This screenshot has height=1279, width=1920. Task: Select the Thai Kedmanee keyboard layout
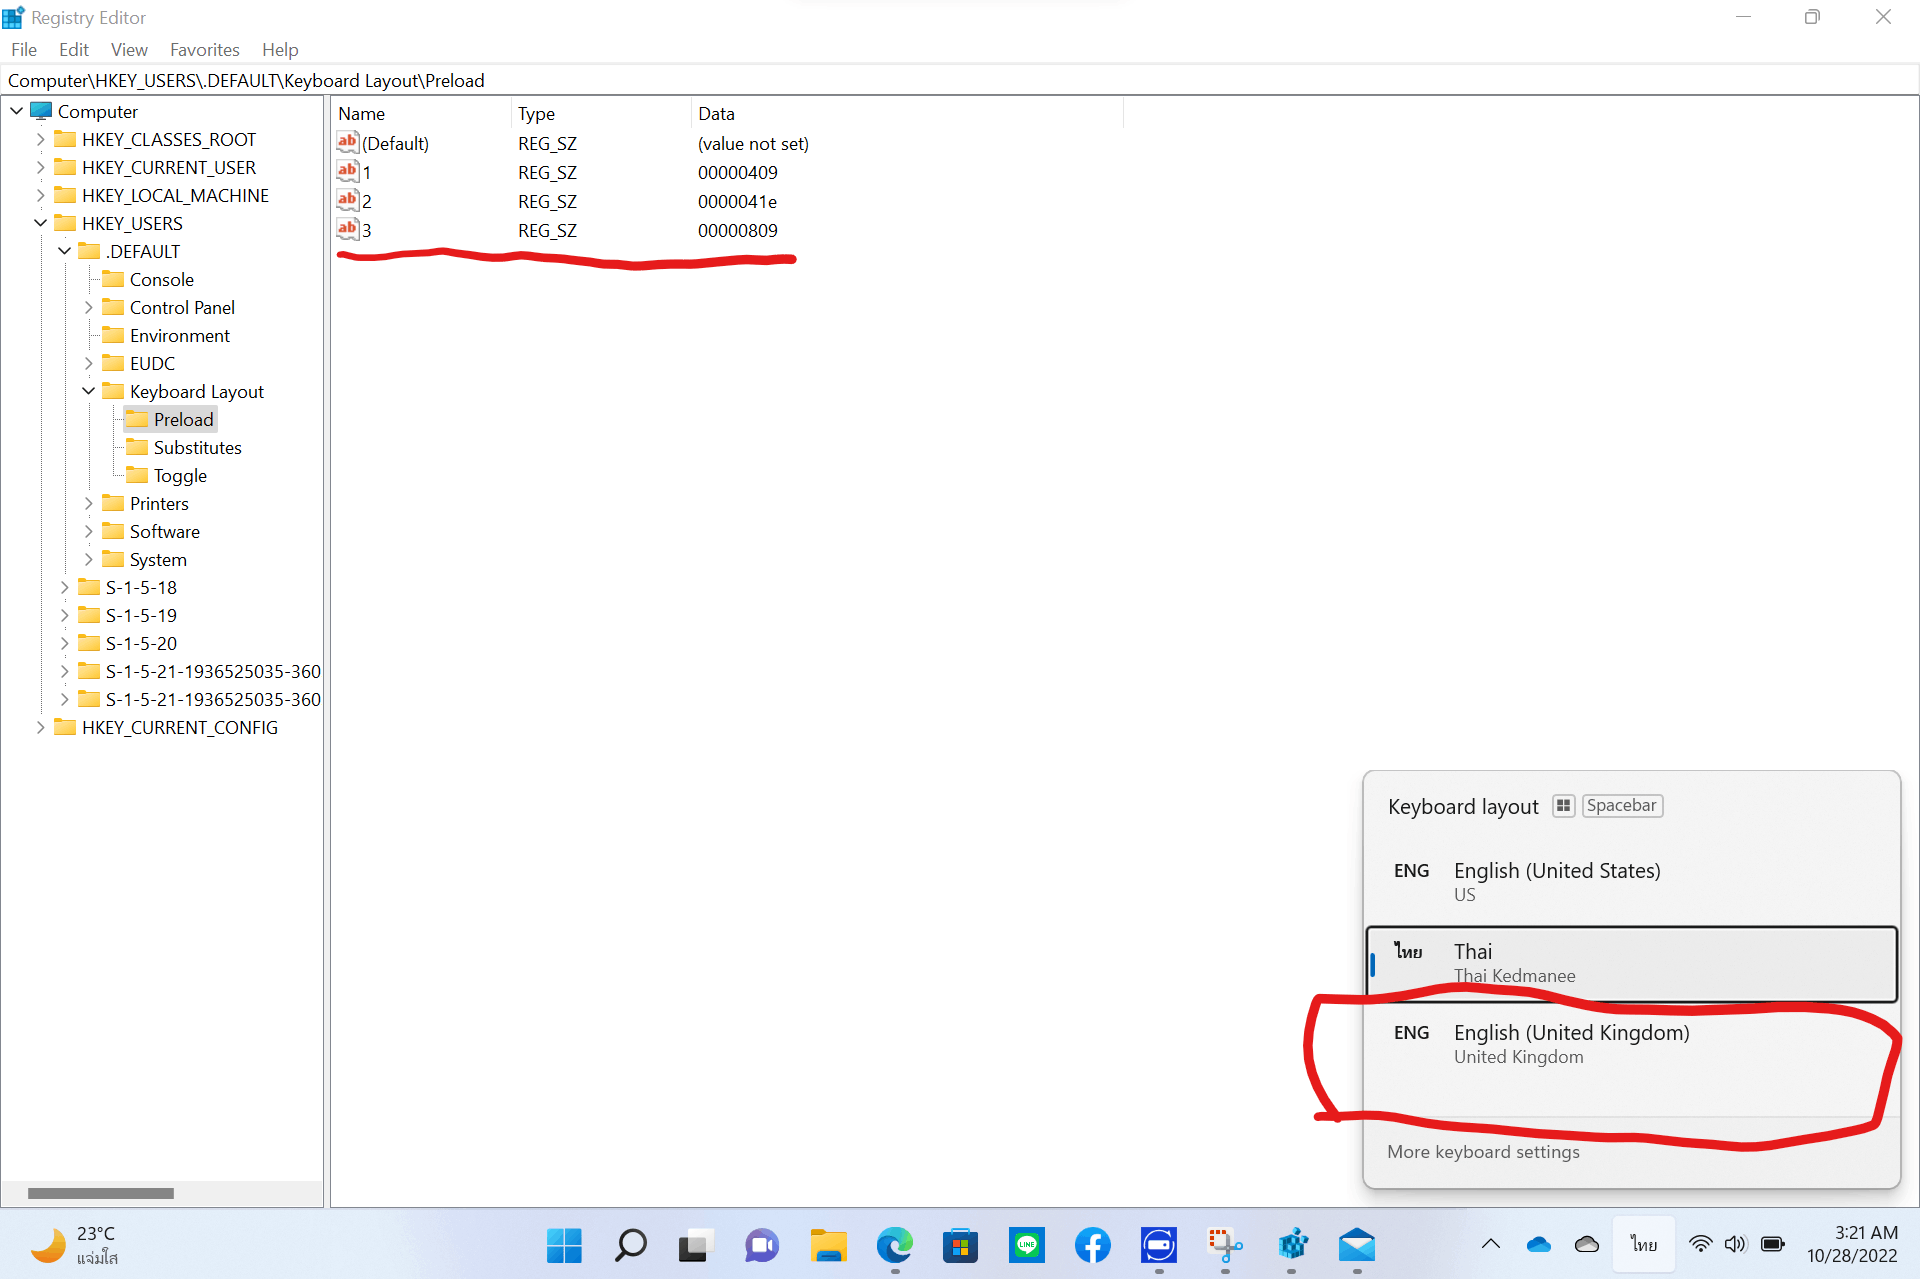coord(1630,963)
